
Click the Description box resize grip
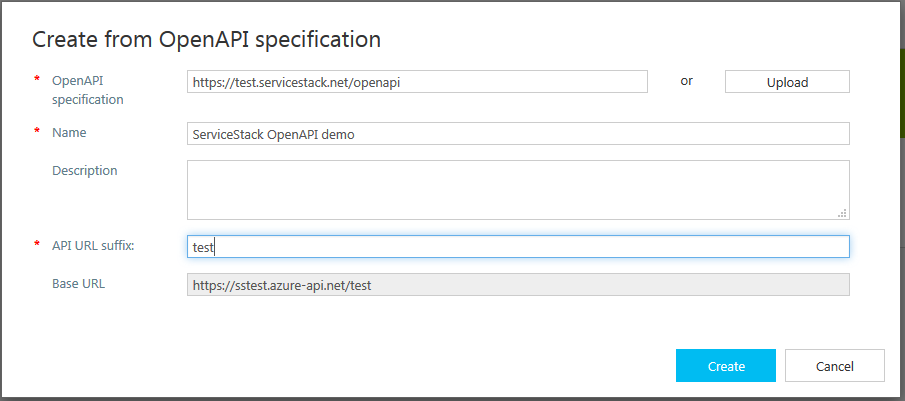point(842,212)
